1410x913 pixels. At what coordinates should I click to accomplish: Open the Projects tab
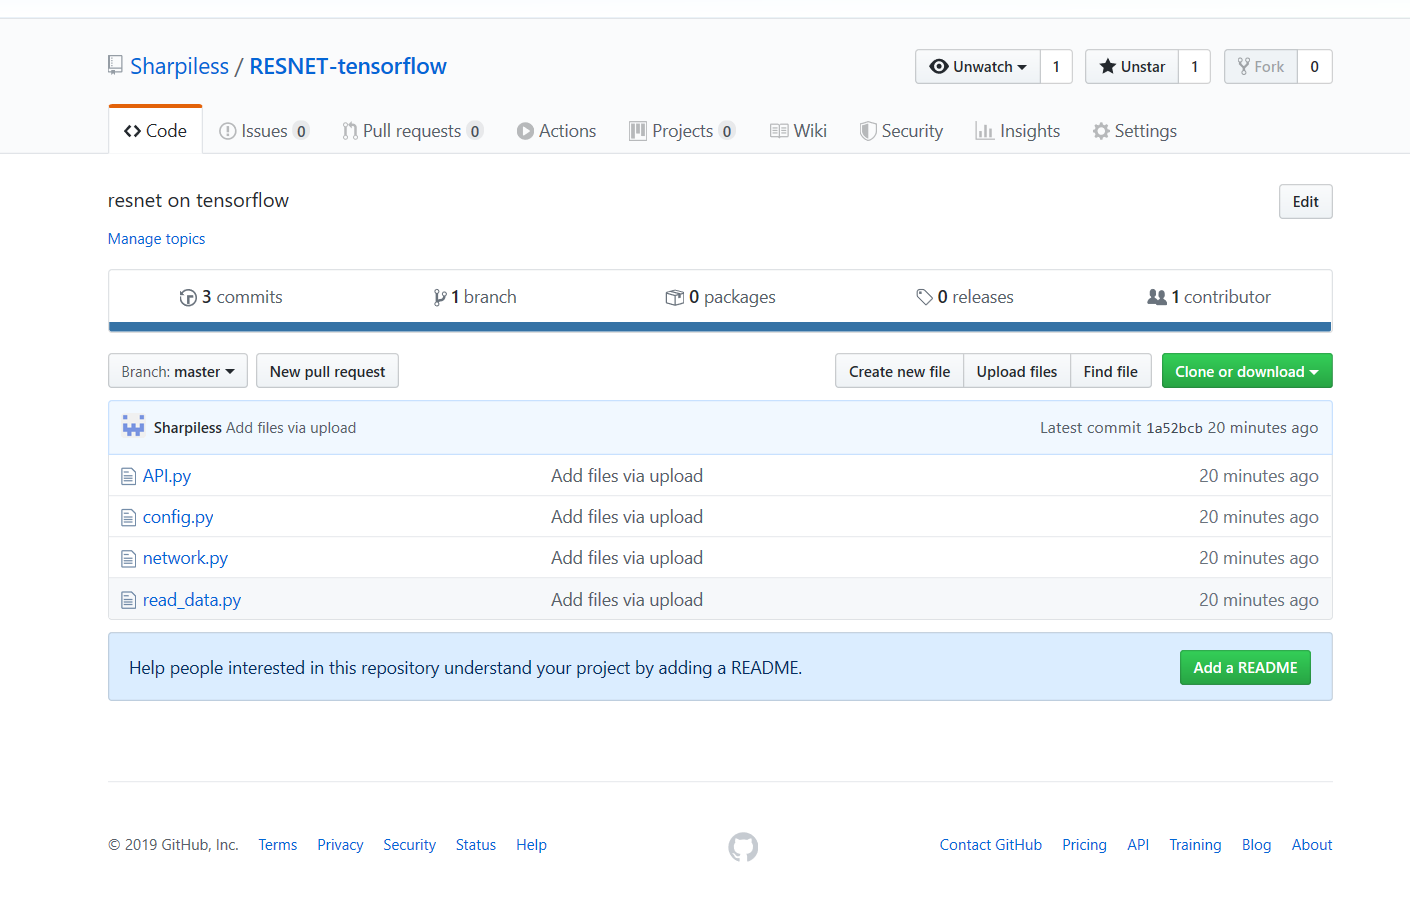(682, 131)
